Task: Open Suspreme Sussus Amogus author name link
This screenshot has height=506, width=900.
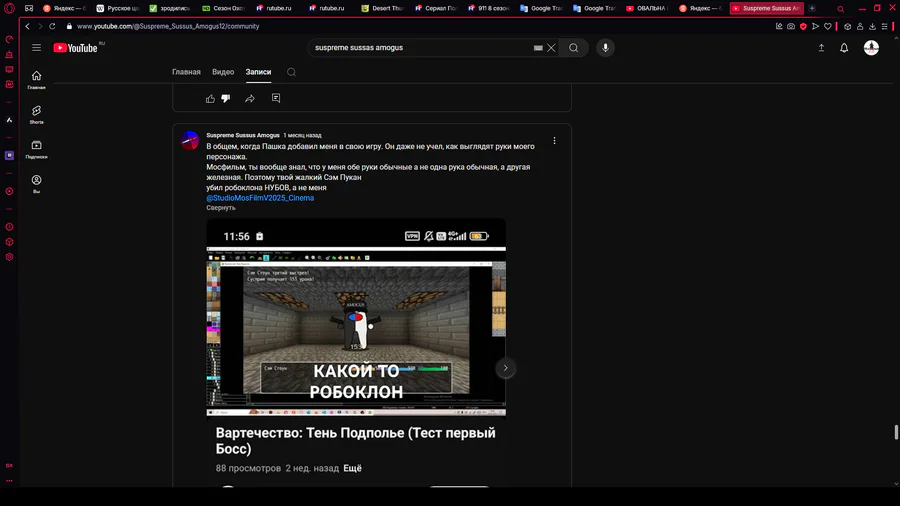Action: pos(243,135)
